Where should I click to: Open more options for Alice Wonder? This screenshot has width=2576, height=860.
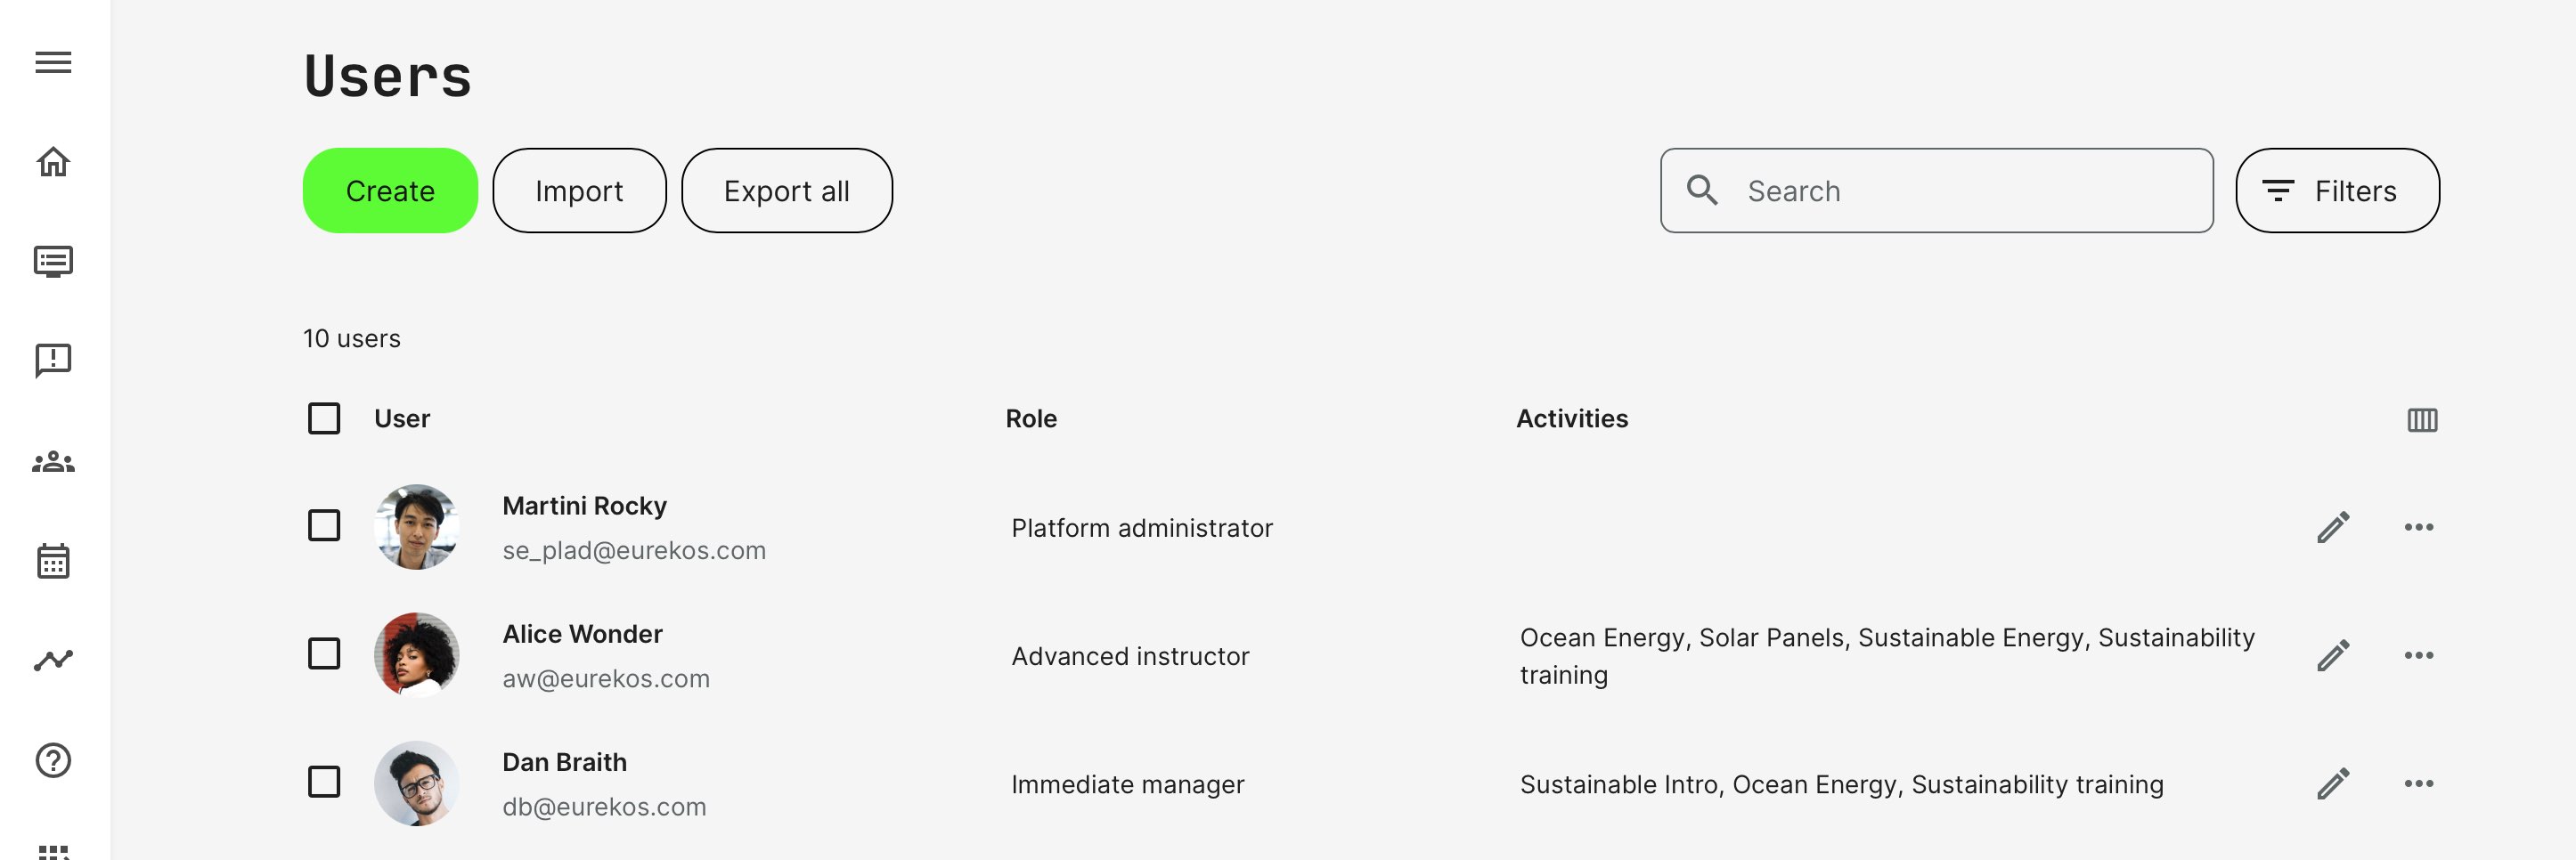point(2418,655)
